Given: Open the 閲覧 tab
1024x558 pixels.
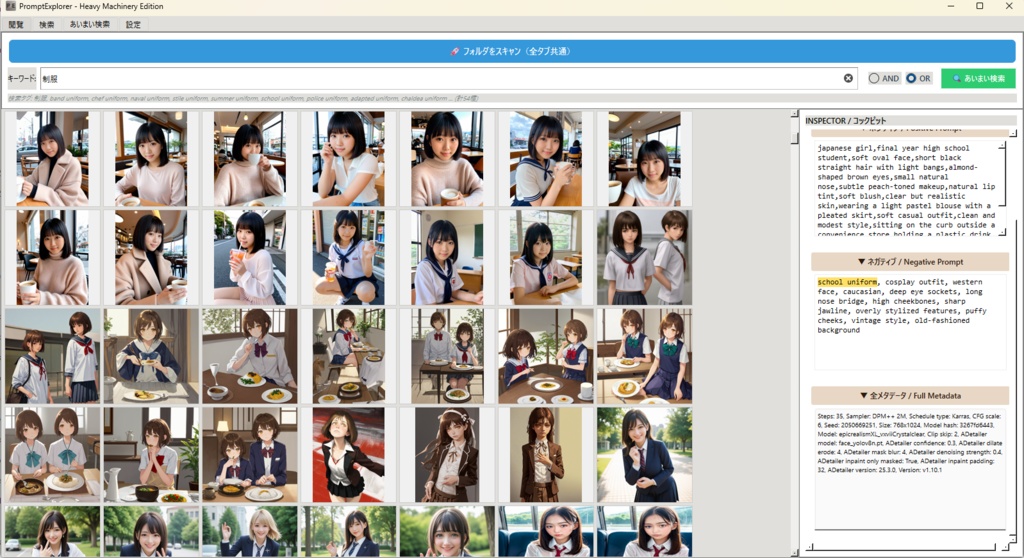Looking at the screenshot, I should 16,24.
